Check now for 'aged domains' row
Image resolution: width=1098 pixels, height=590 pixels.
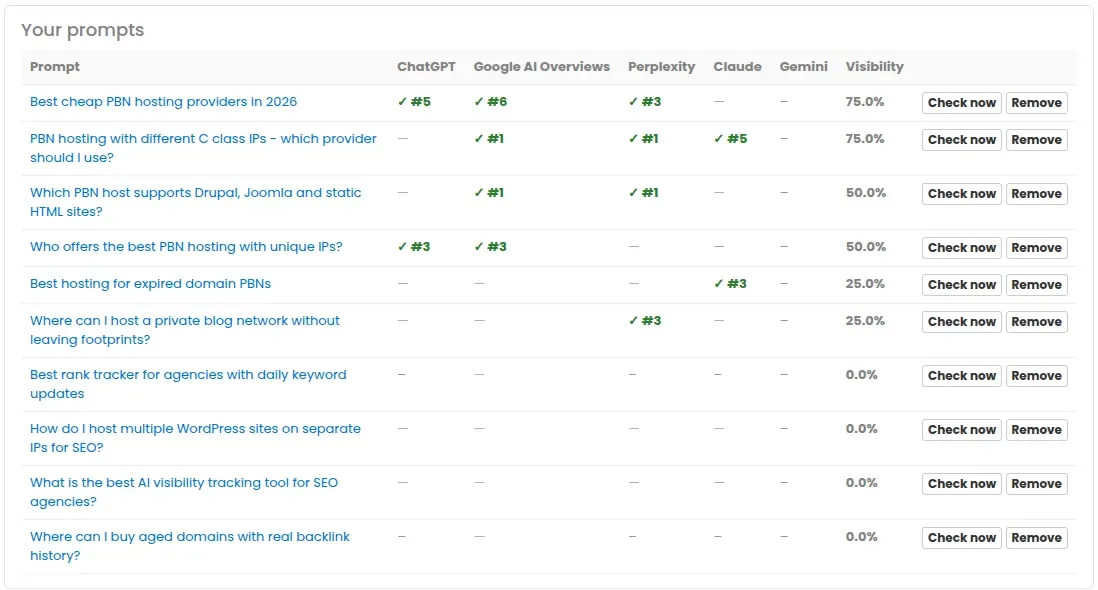pos(961,538)
